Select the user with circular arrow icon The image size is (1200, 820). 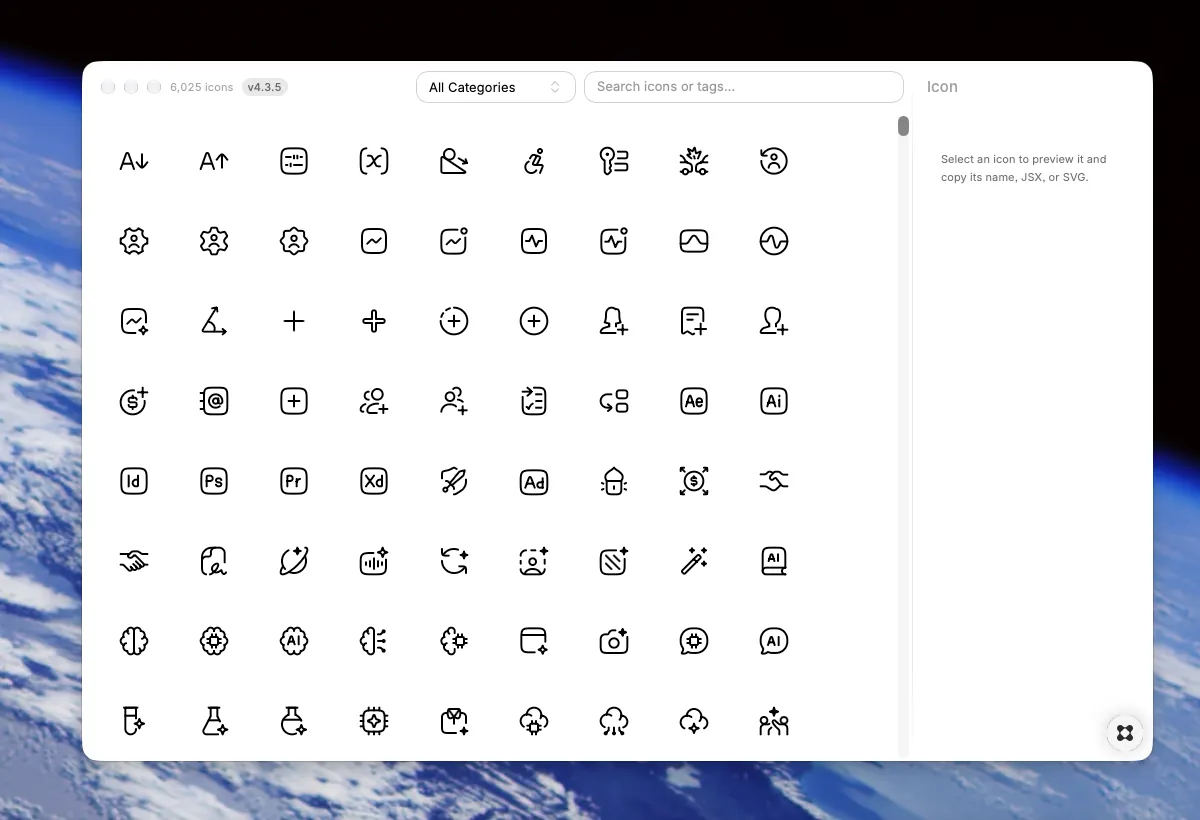point(774,161)
